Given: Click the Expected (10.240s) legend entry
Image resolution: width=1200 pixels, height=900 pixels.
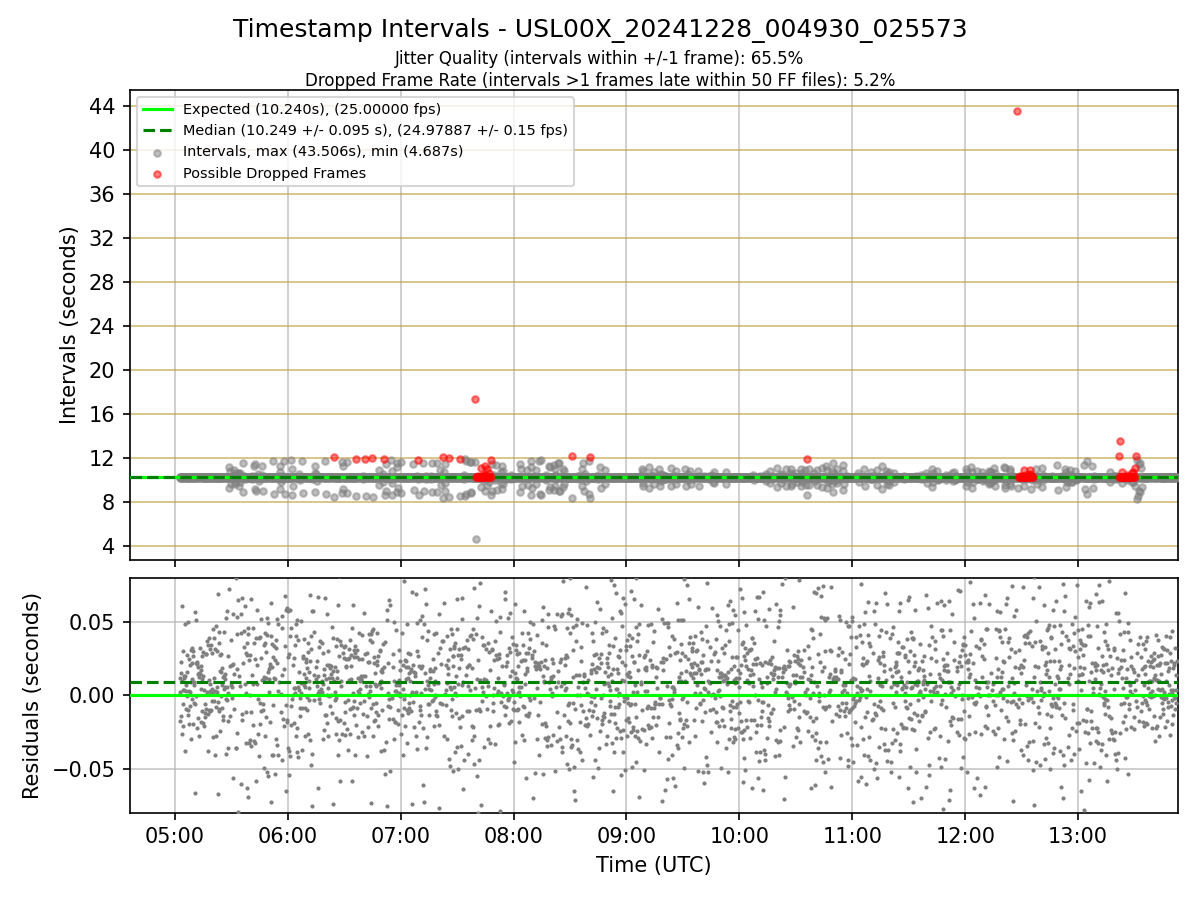Looking at the screenshot, I should click(x=312, y=109).
